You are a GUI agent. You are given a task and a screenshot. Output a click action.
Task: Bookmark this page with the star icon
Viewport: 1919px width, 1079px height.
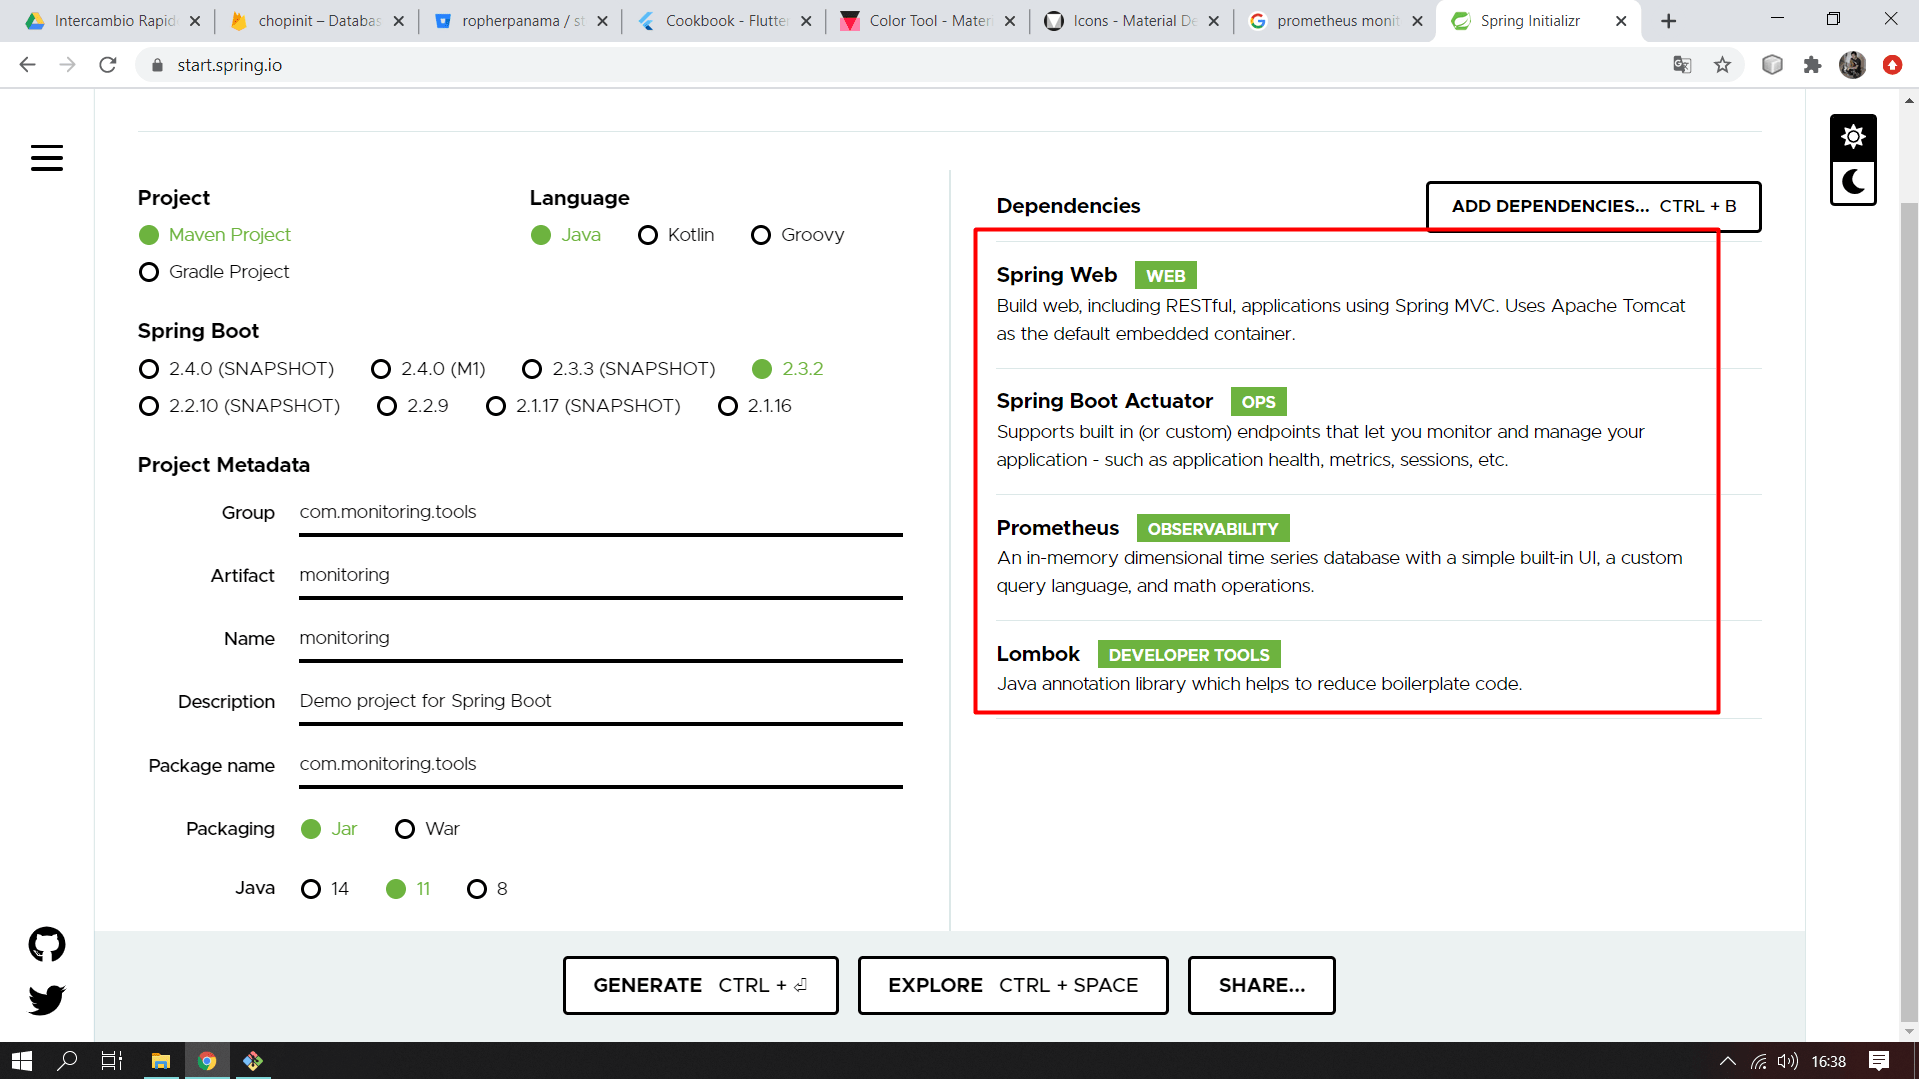pos(1722,64)
